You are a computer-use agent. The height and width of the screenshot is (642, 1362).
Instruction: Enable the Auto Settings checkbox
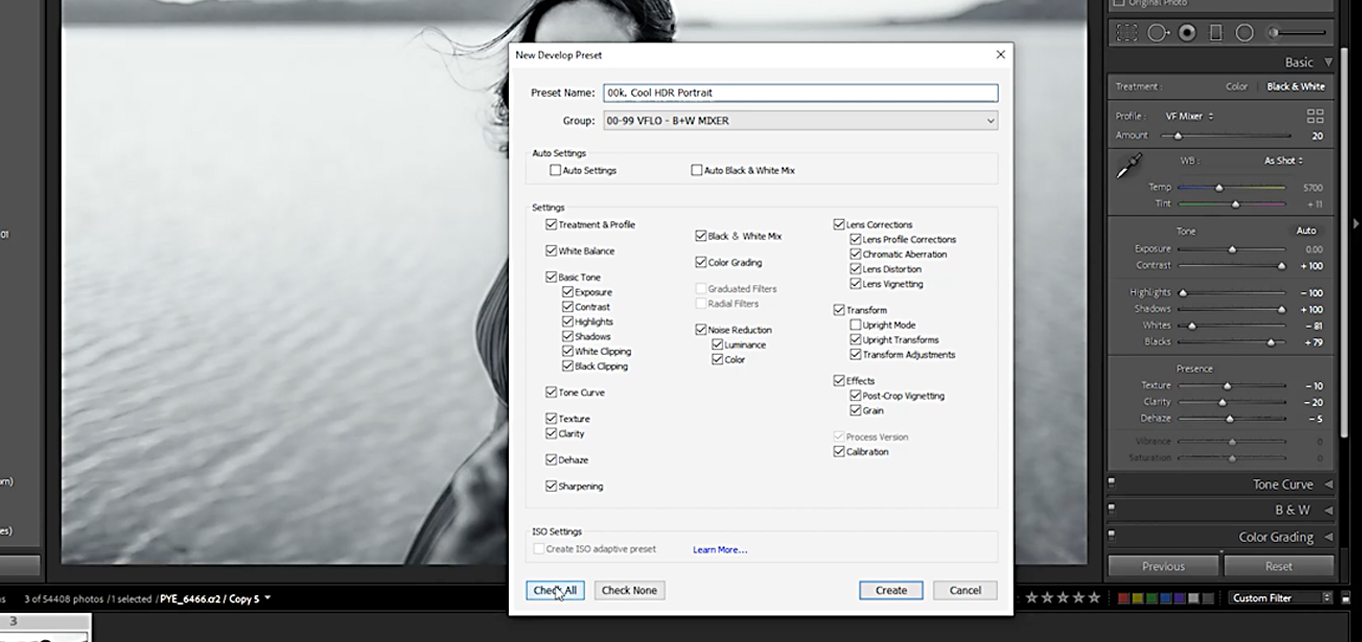pyautogui.click(x=555, y=170)
